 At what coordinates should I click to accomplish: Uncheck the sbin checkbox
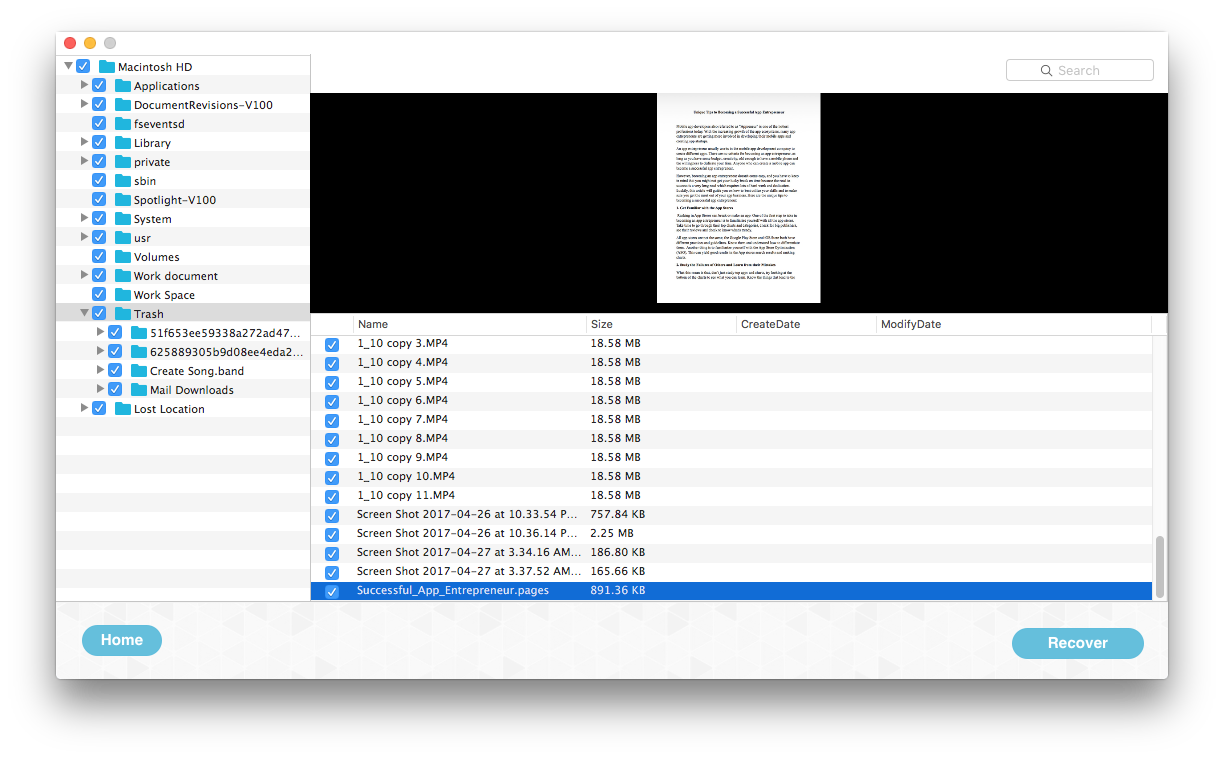pos(99,181)
